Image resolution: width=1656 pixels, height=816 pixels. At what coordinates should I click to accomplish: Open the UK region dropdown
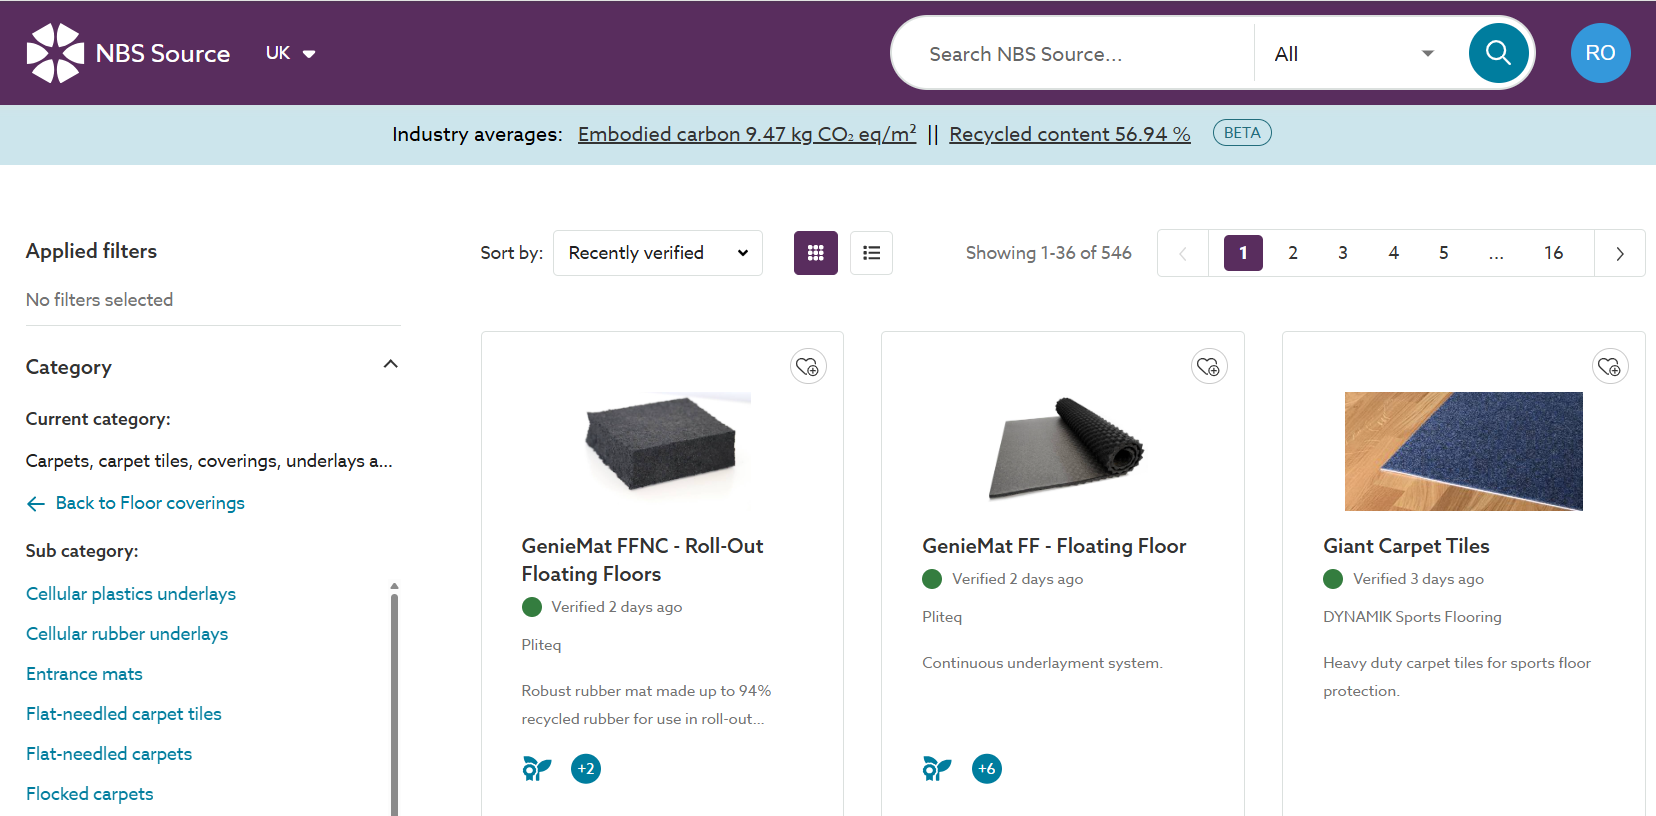[291, 53]
